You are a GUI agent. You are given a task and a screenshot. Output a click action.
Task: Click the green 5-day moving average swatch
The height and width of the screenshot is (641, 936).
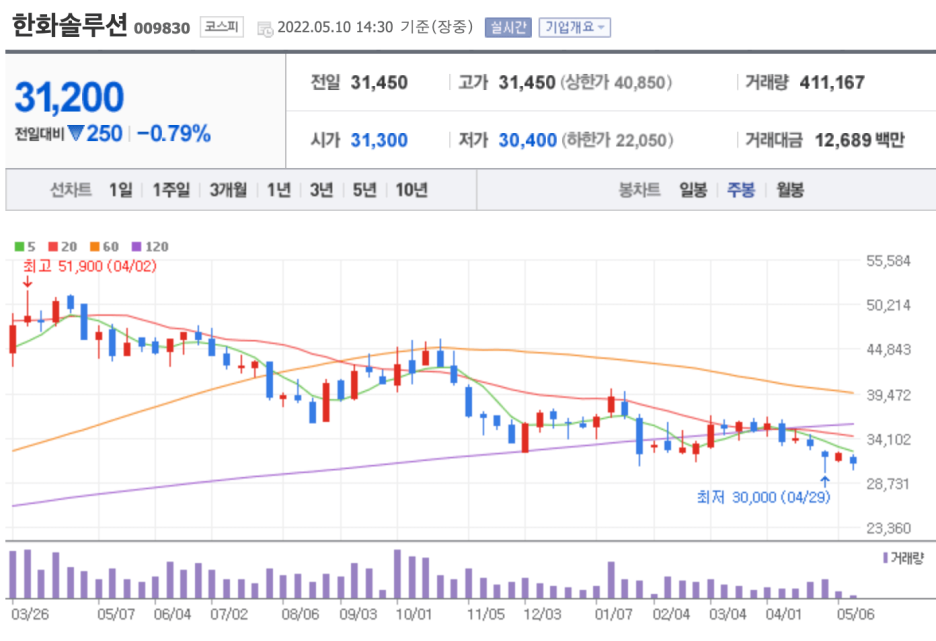pyautogui.click(x=19, y=246)
